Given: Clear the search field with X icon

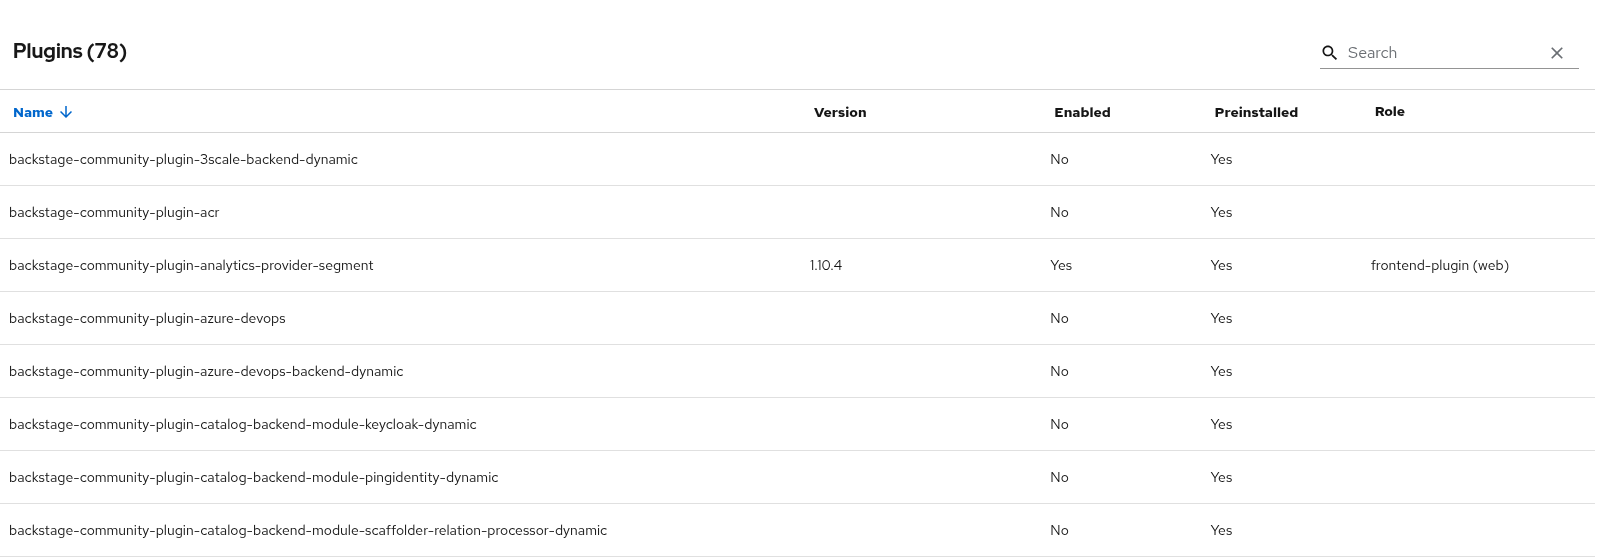Looking at the screenshot, I should [x=1556, y=53].
